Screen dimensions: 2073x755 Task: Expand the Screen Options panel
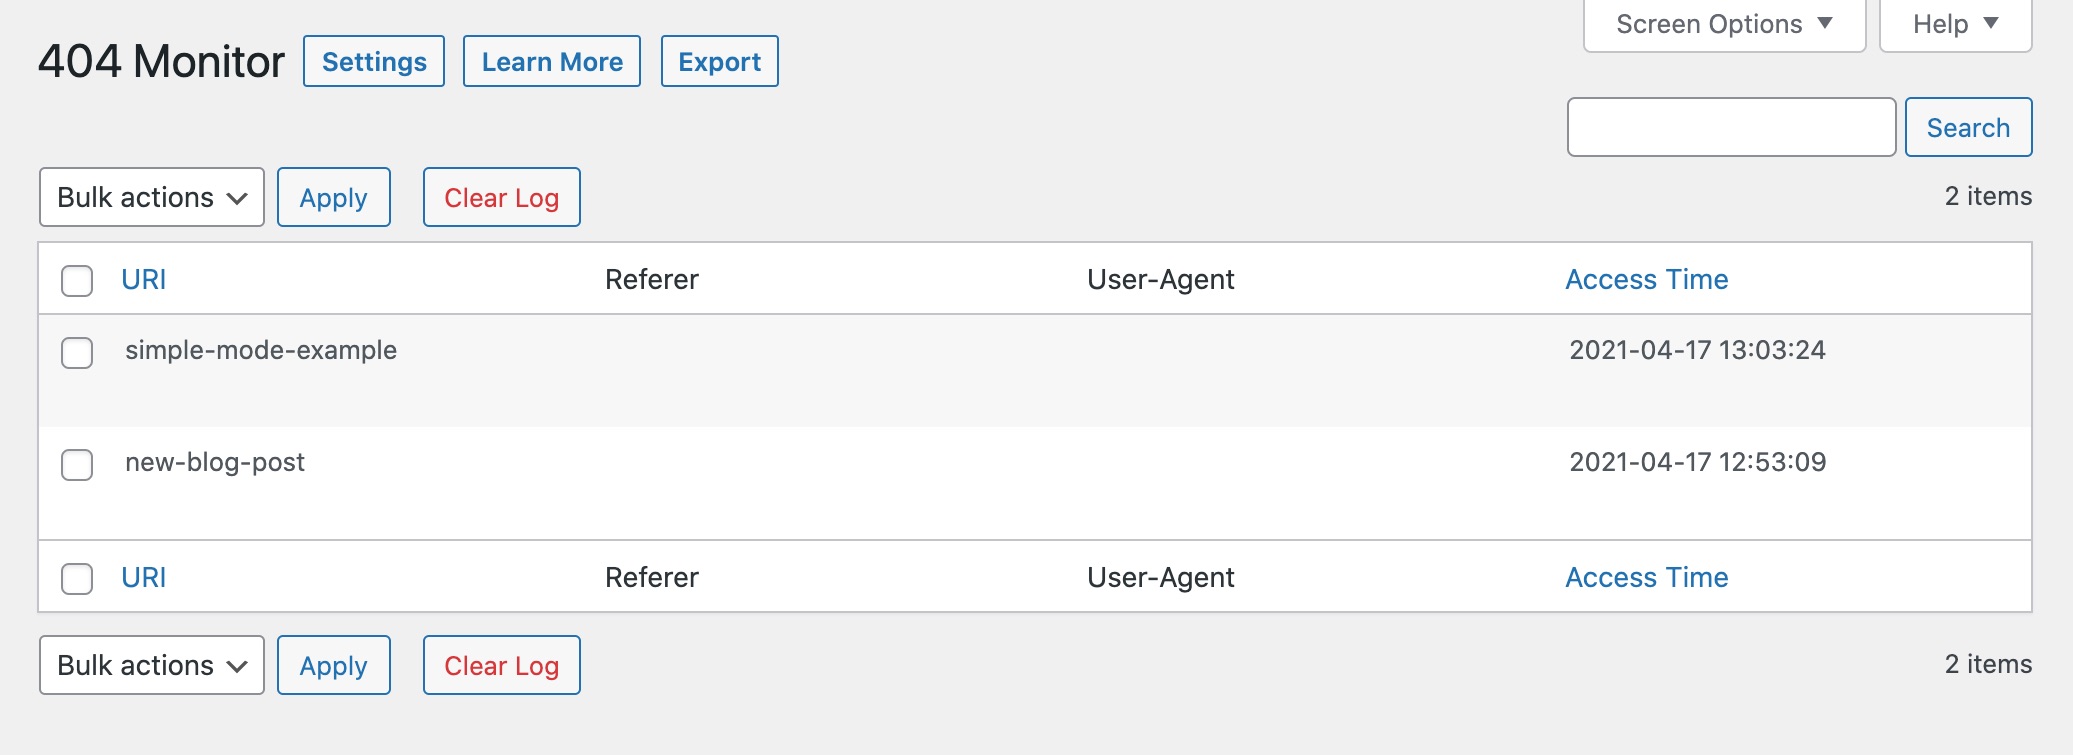tap(1724, 24)
